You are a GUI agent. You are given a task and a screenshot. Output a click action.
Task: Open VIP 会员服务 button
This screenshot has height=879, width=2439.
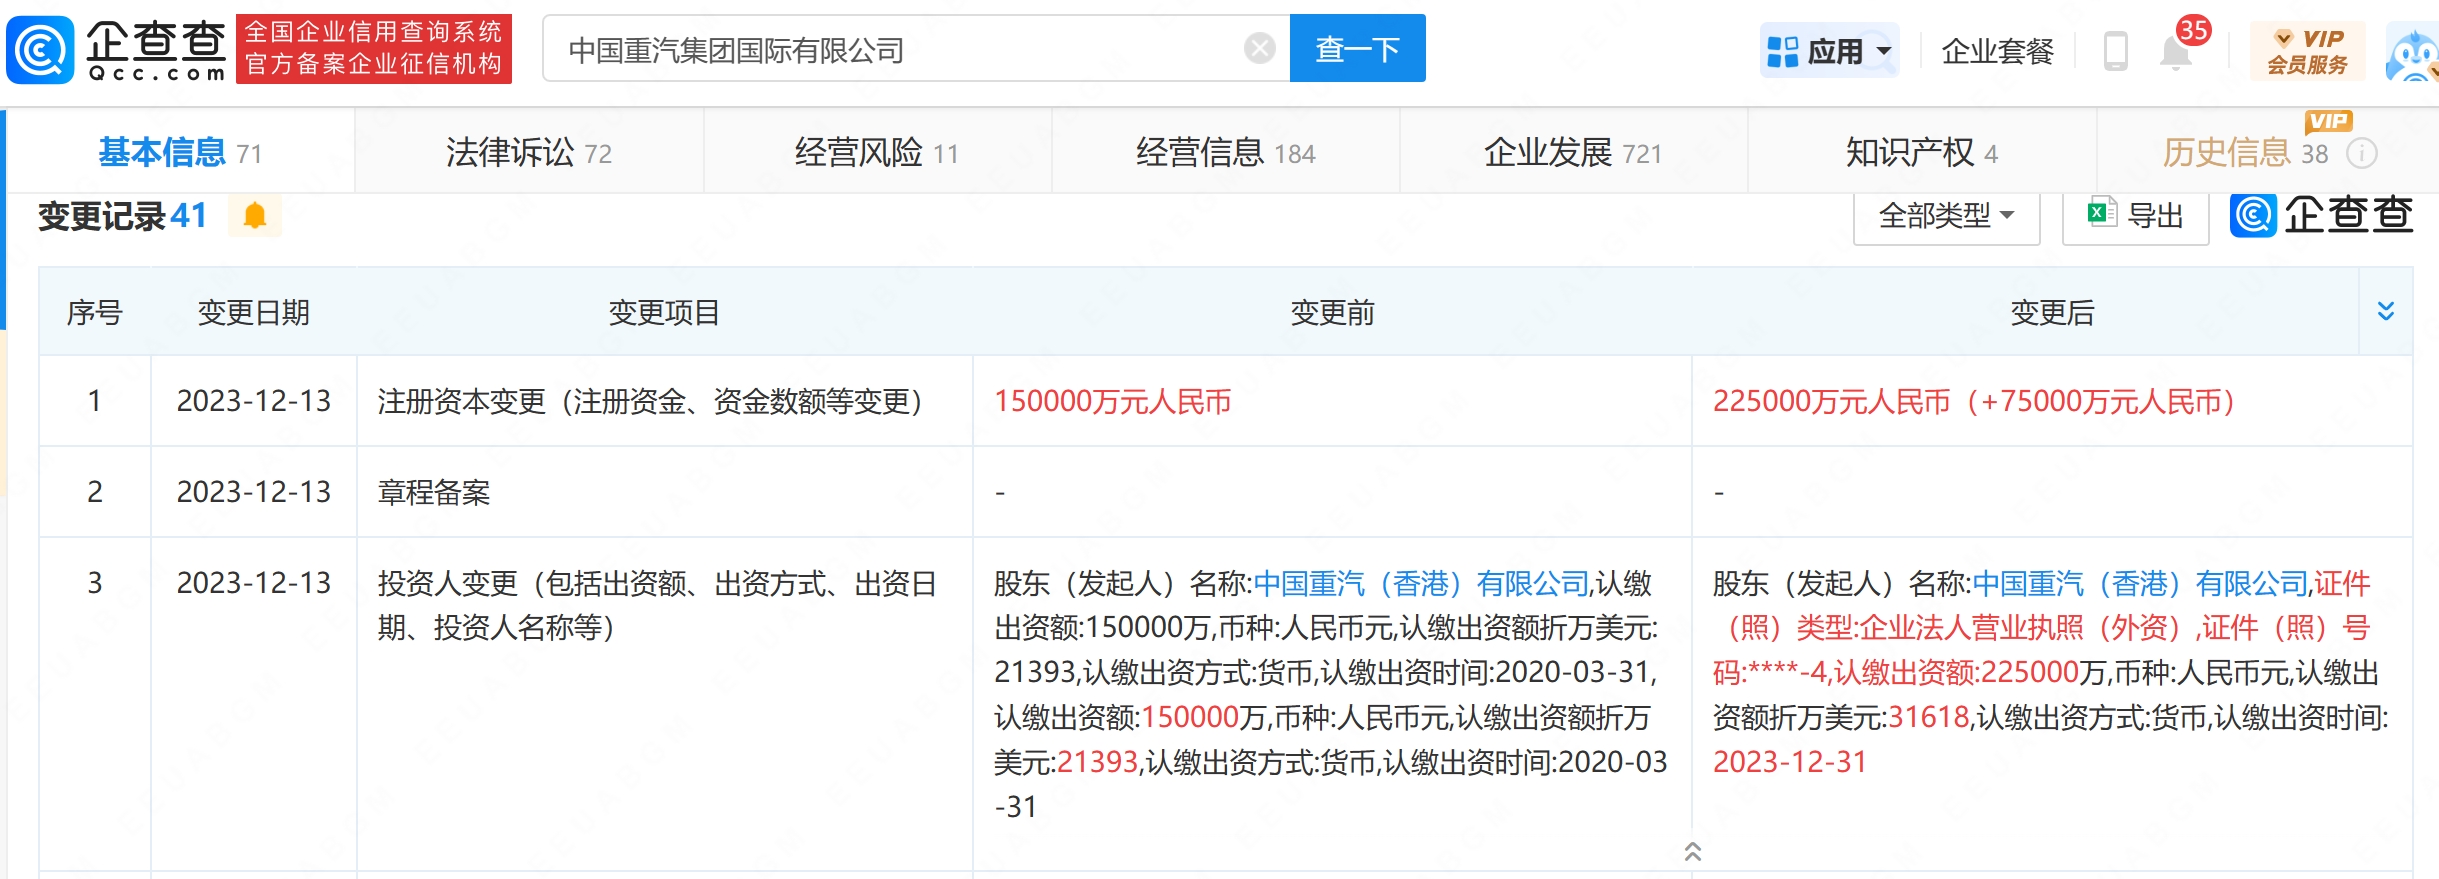[x=2307, y=50]
